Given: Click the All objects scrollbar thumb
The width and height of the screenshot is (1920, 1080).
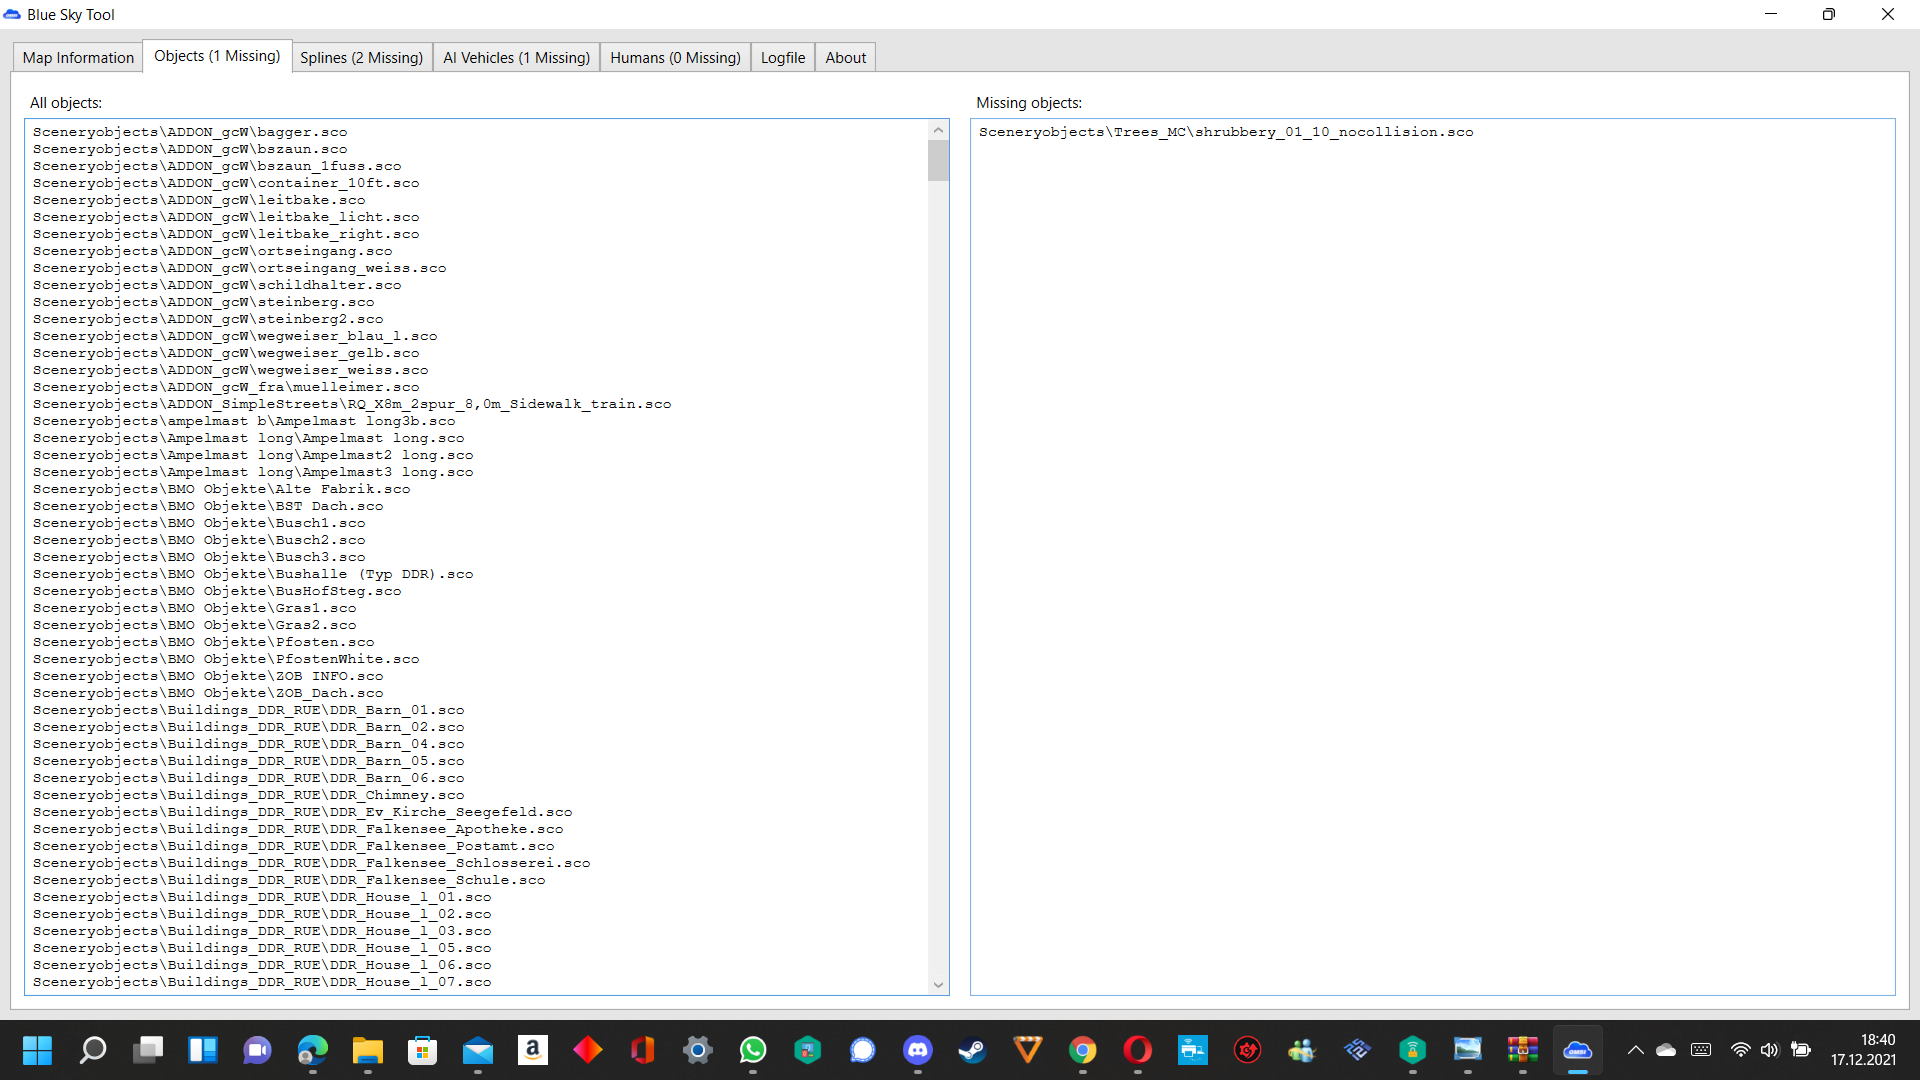Looking at the screenshot, I should [938, 160].
